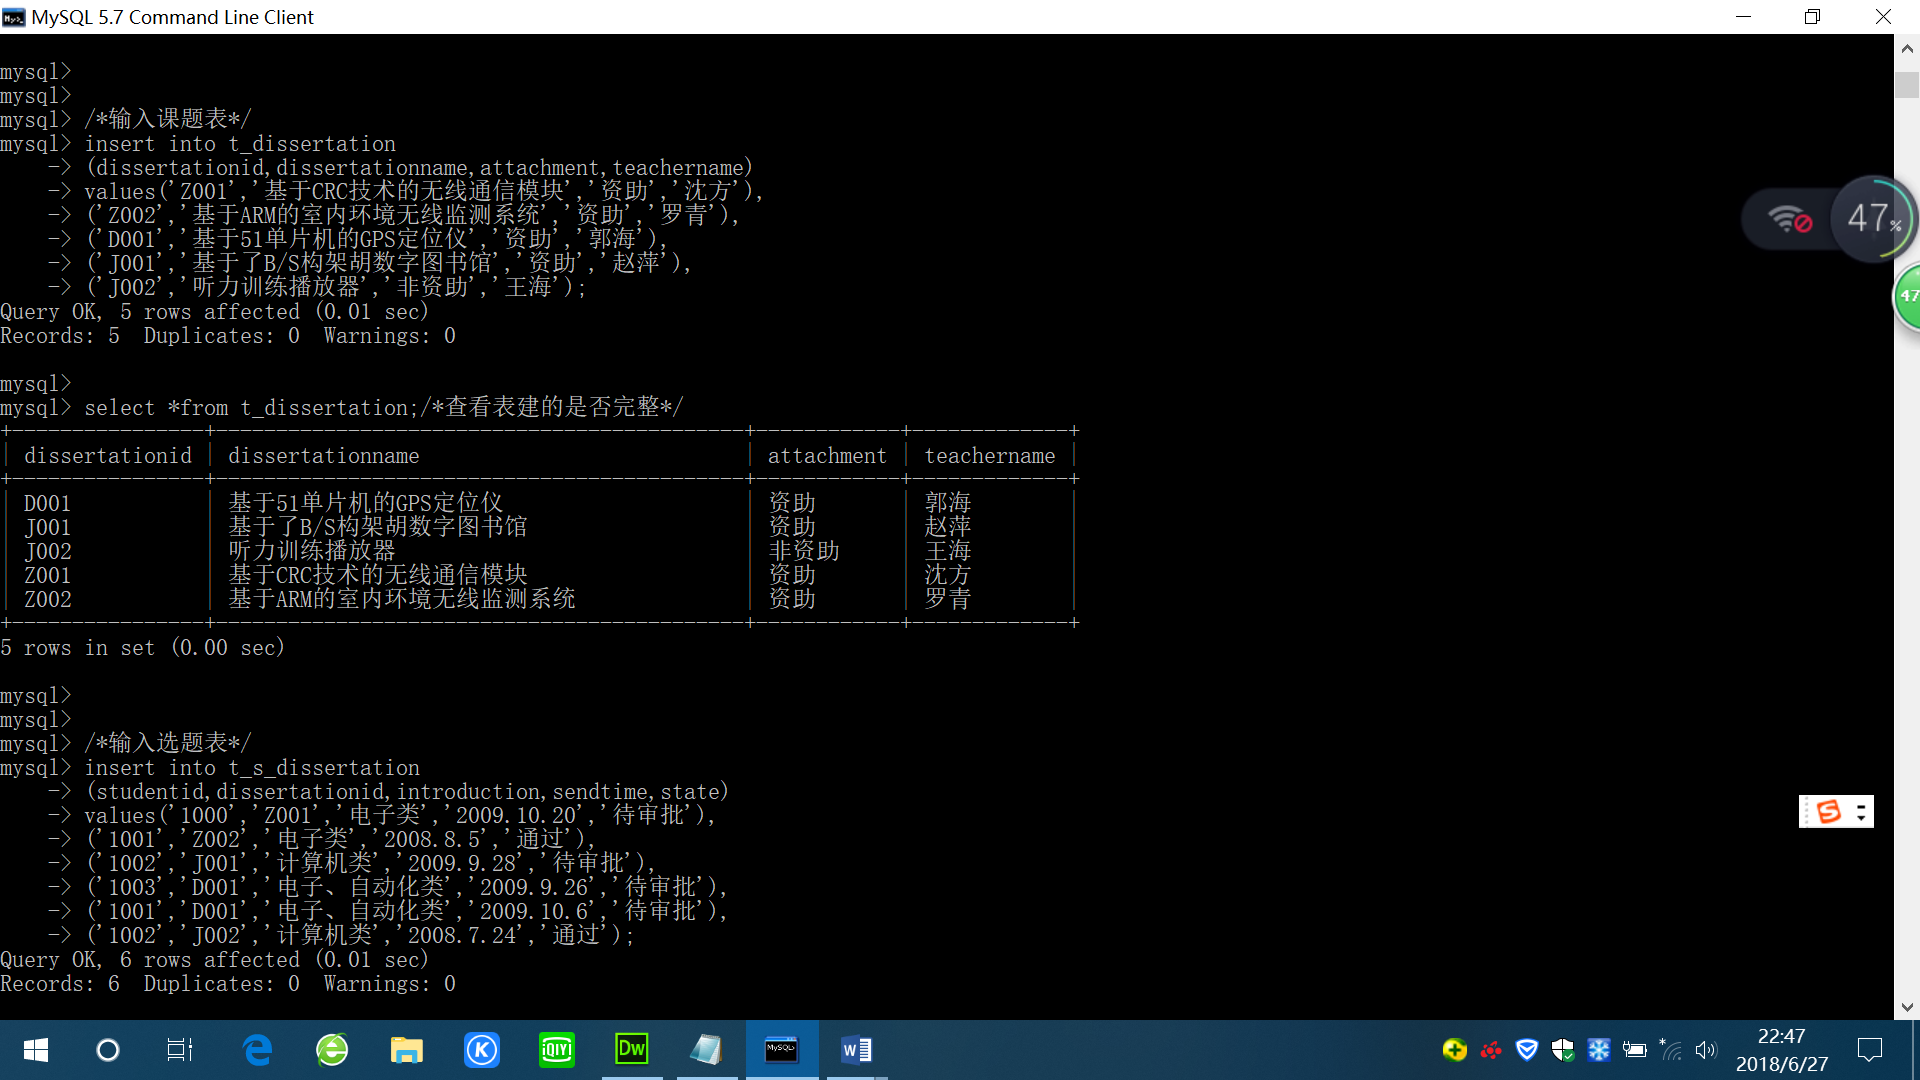Screen dimensions: 1920x1080
Task: Launch Microsoft Edge from taskbar
Action: 258,1050
